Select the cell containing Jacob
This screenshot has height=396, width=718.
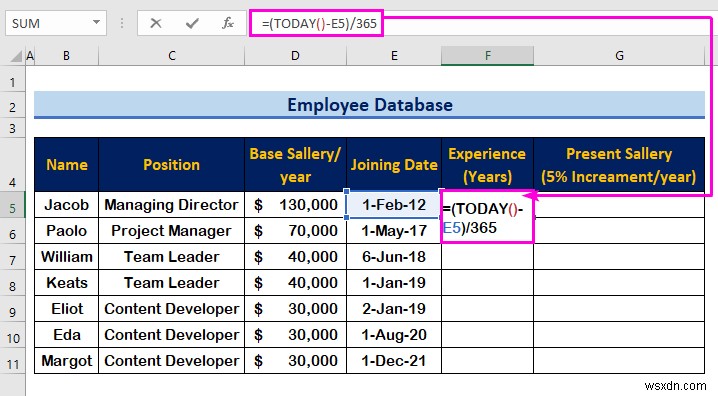pyautogui.click(x=66, y=205)
